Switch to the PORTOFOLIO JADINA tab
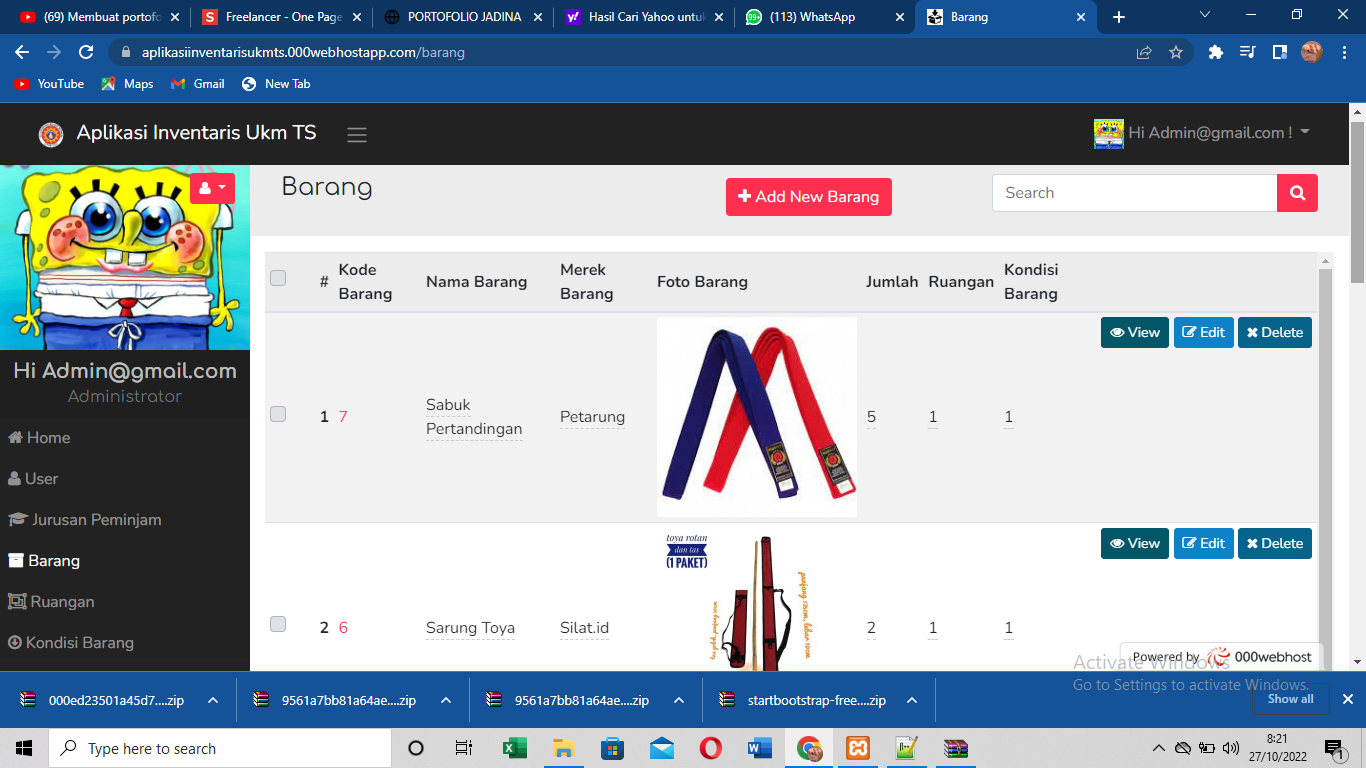The width and height of the screenshot is (1366, 768). [x=464, y=17]
